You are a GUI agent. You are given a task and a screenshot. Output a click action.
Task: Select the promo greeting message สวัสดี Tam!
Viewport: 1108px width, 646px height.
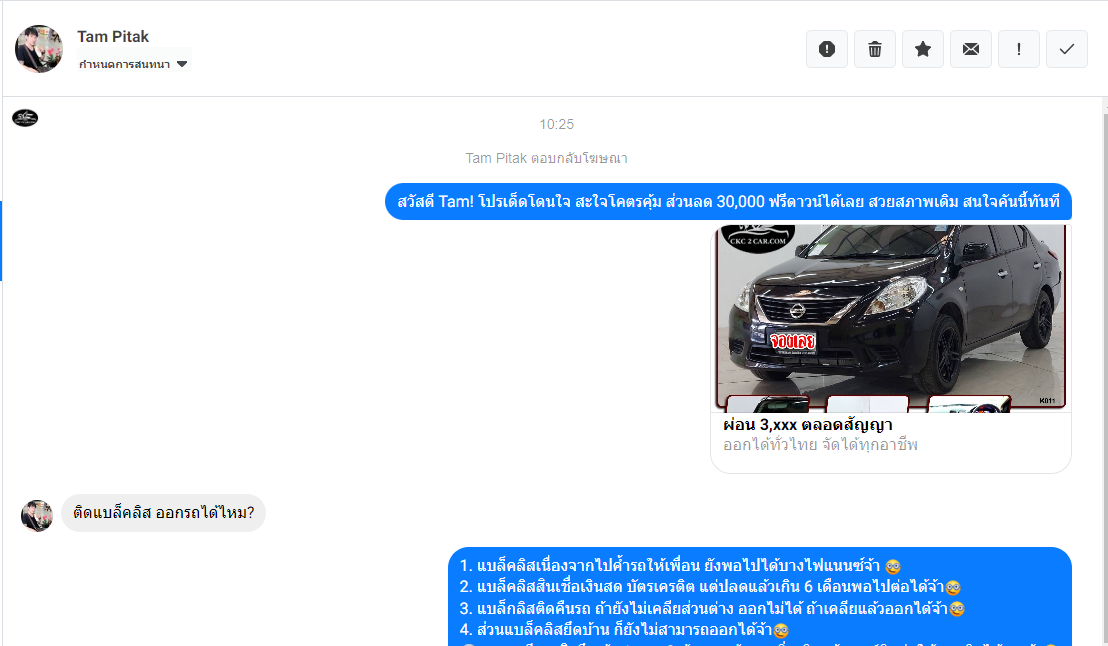tap(728, 201)
